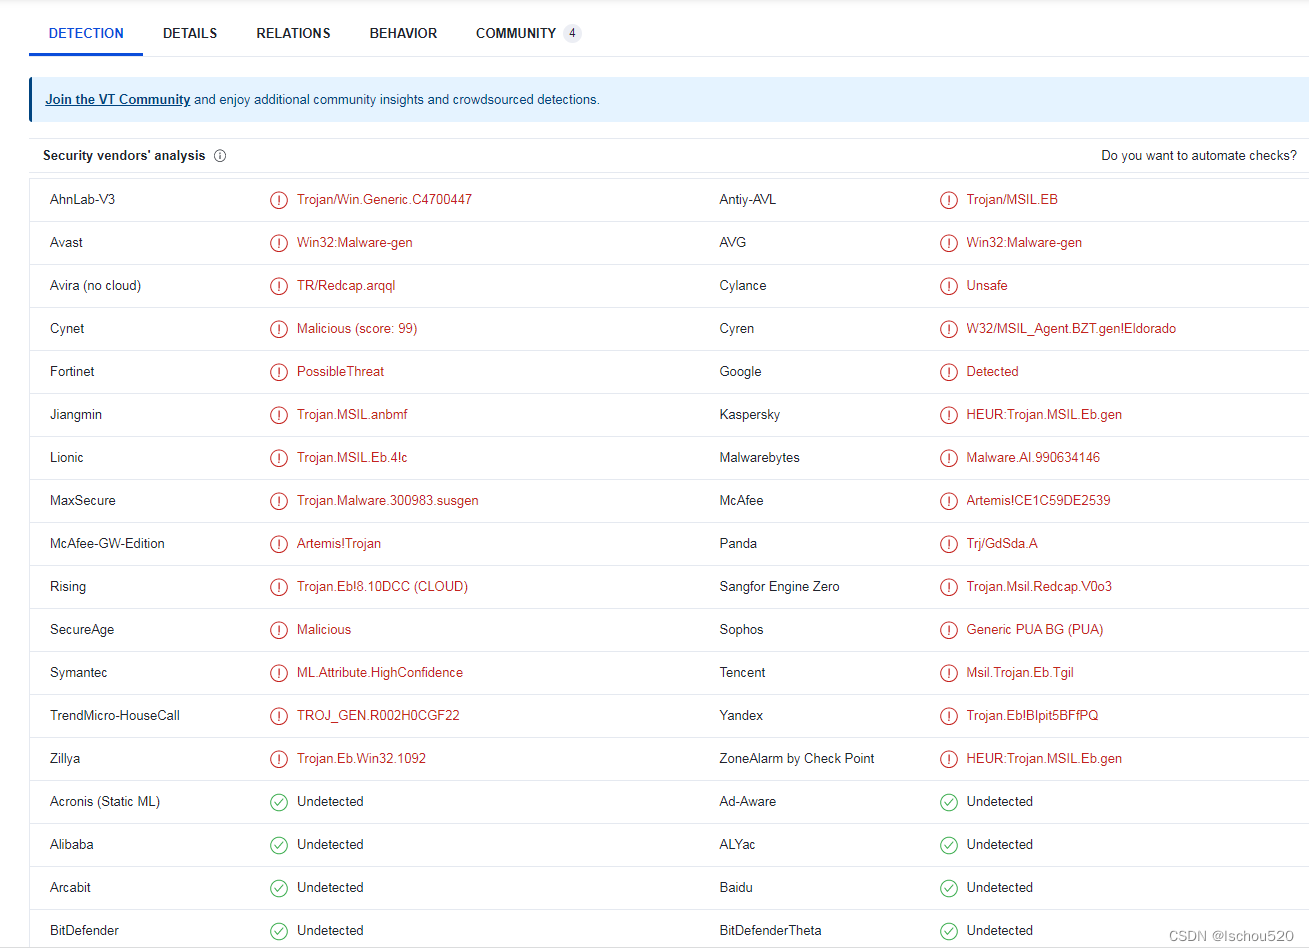The image size is (1309, 951).
Task: Switch to the RELATIONS tab
Action: [293, 33]
